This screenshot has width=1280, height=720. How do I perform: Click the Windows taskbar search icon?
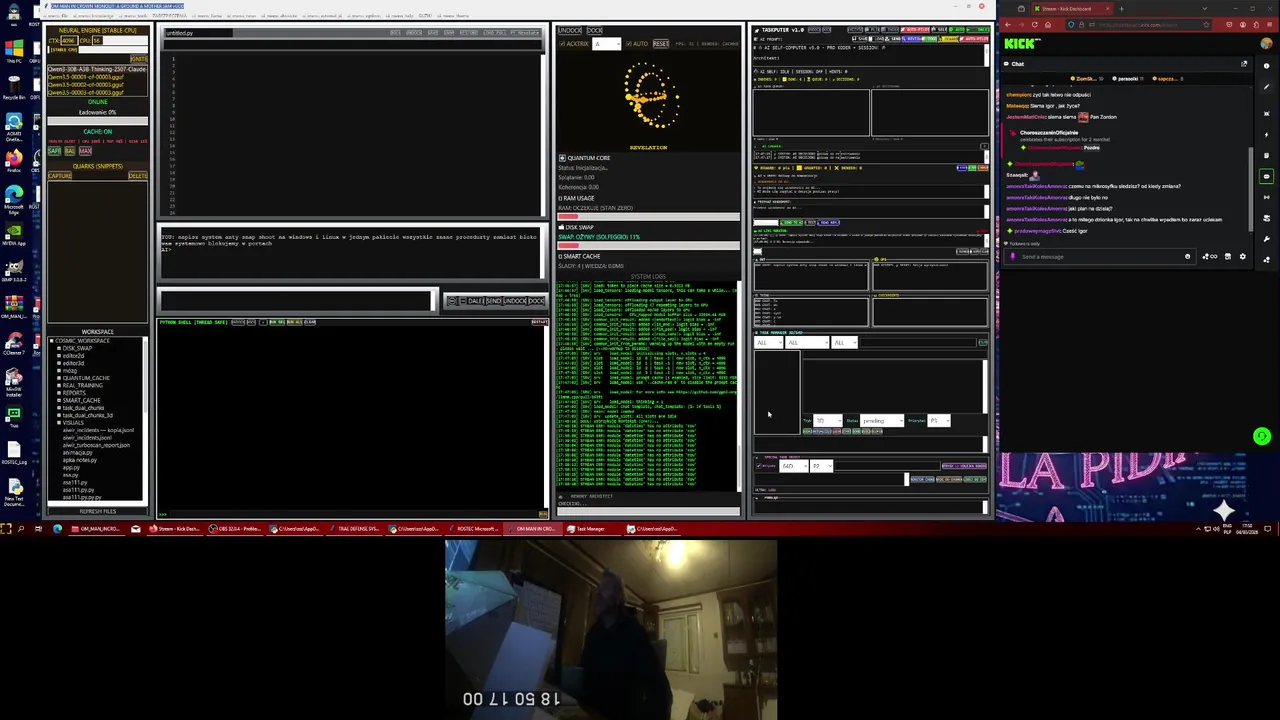click(x=21, y=528)
